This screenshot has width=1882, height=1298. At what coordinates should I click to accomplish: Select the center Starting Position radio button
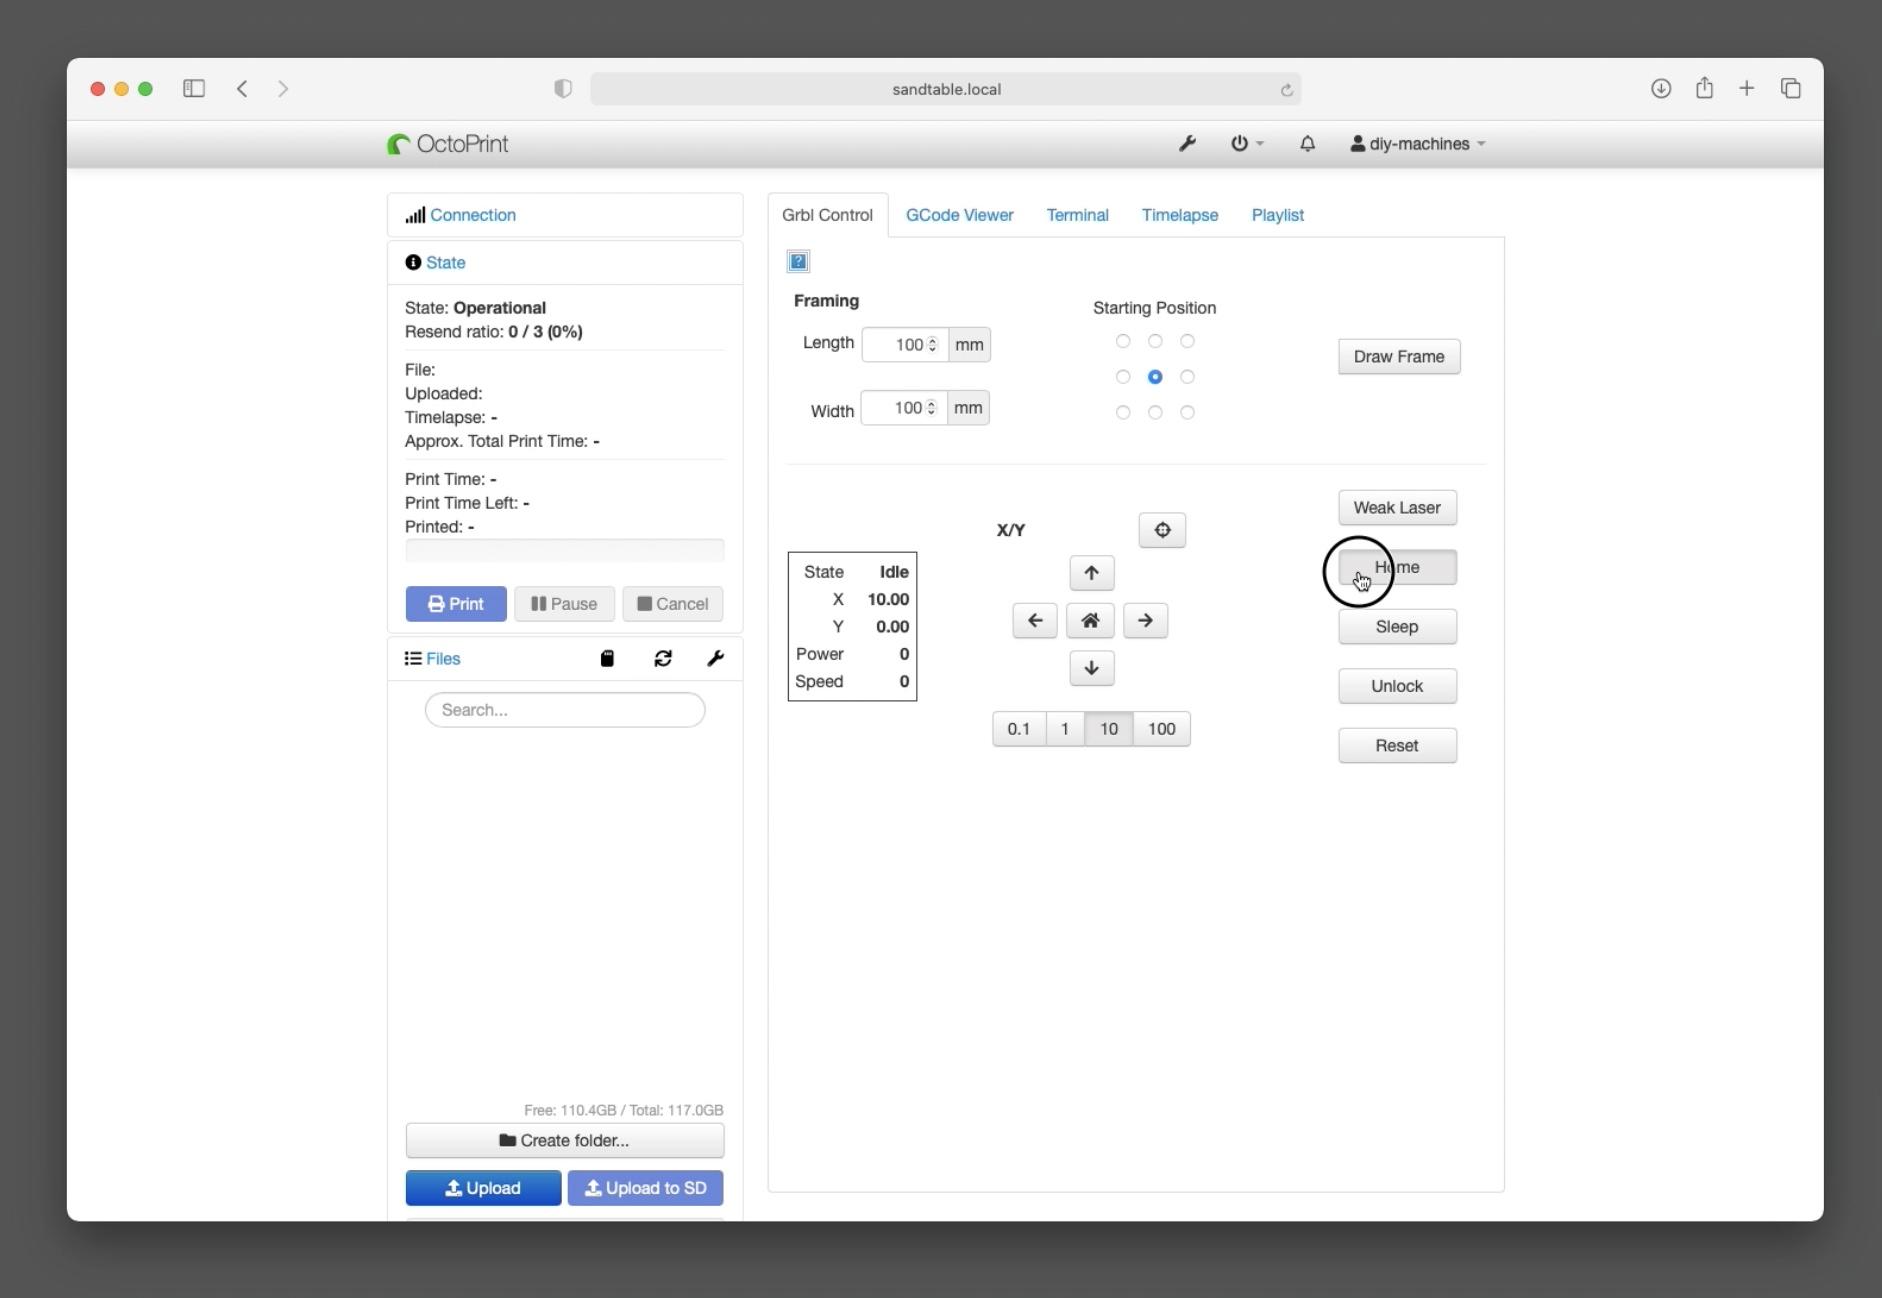pos(1156,376)
